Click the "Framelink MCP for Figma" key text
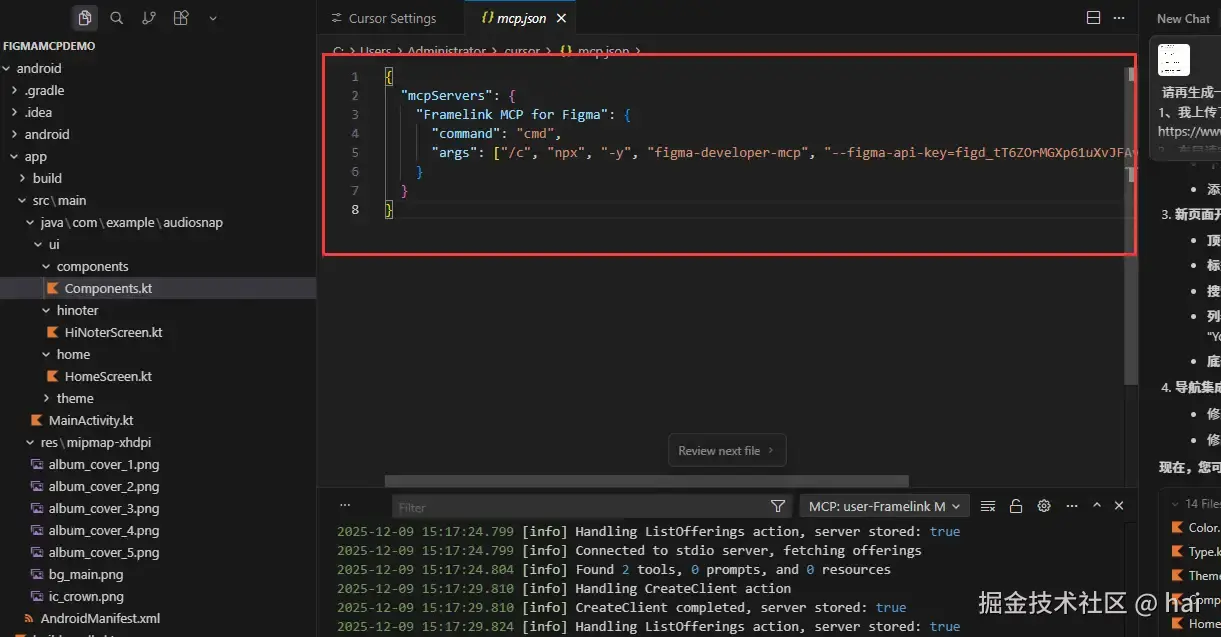 (x=513, y=115)
